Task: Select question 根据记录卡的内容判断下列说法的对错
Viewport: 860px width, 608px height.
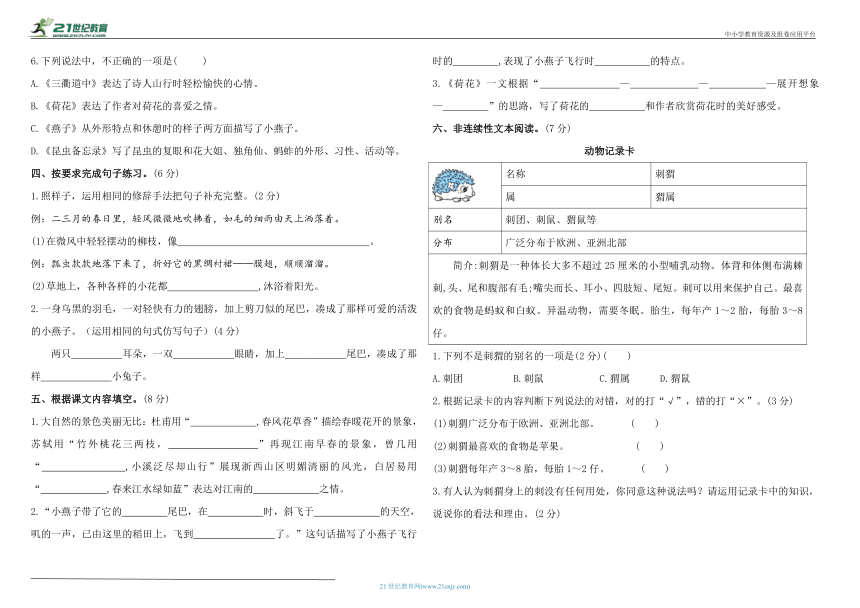Action: (x=613, y=401)
